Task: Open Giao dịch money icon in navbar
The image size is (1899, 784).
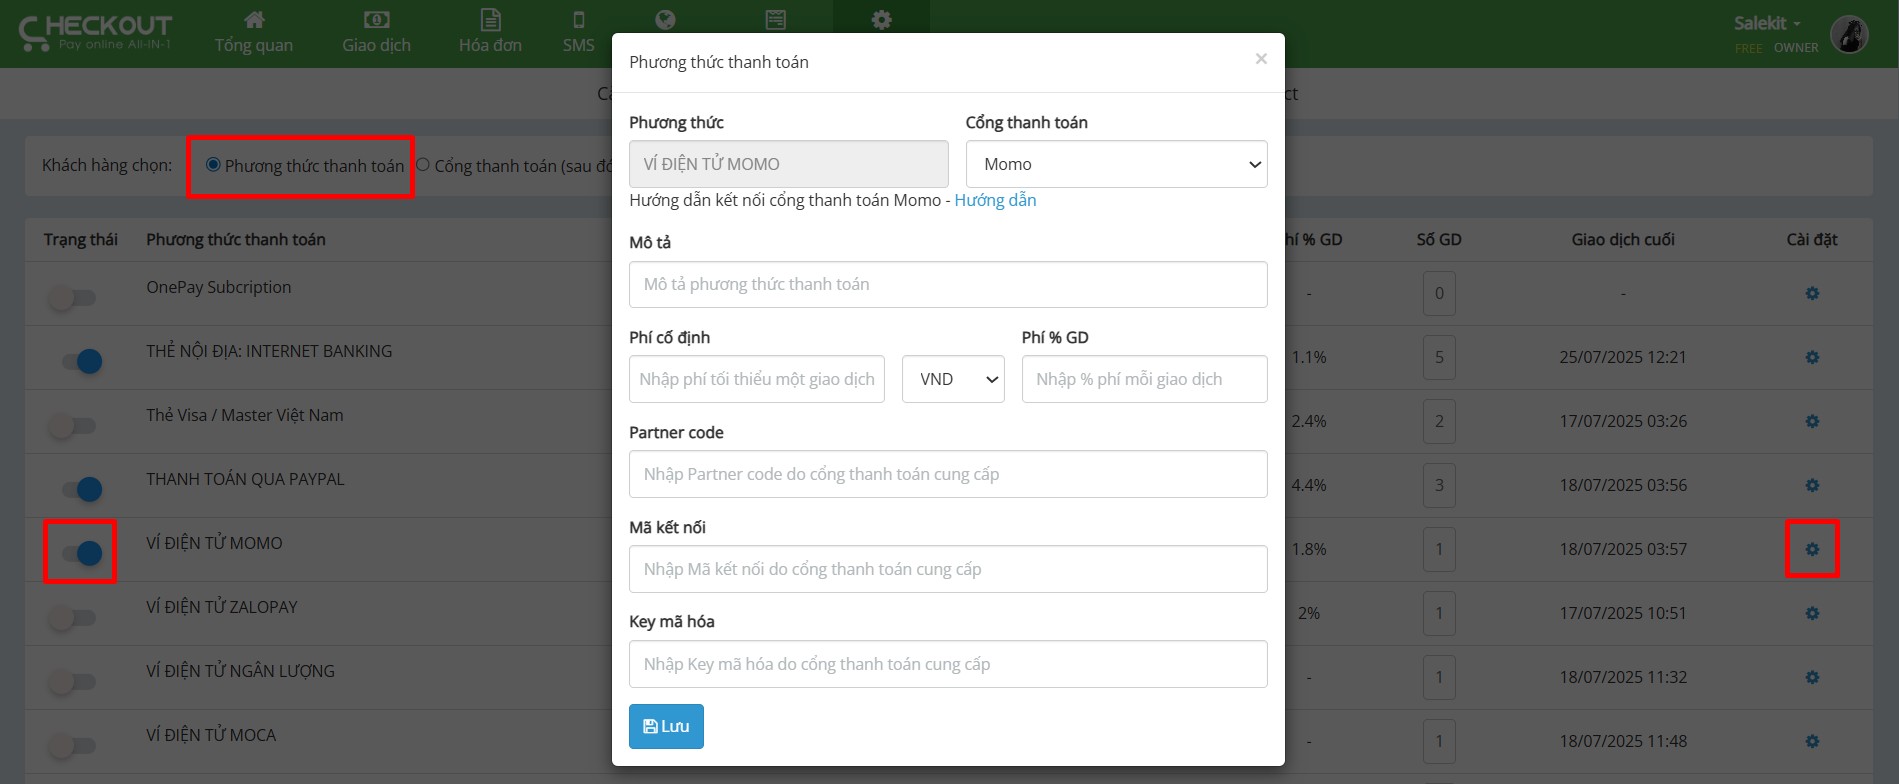Action: 377,20
